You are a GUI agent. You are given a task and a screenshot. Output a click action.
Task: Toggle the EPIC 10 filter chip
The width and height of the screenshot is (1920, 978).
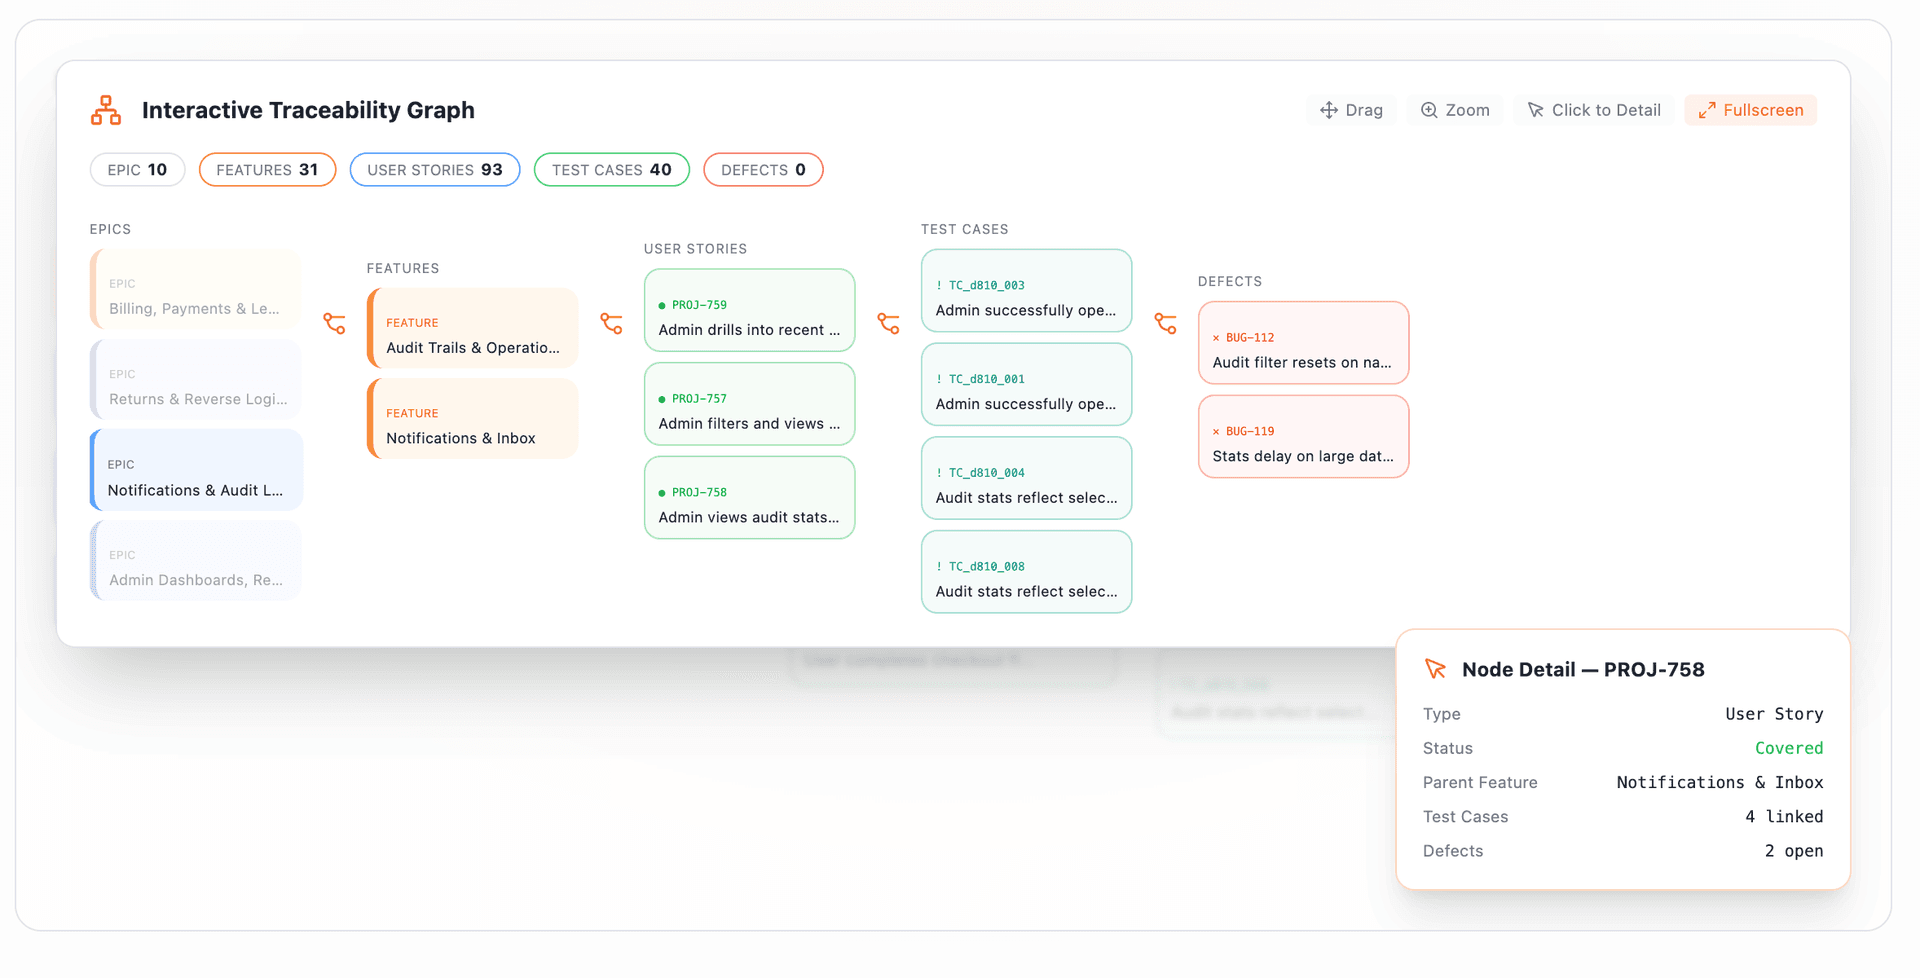click(137, 169)
